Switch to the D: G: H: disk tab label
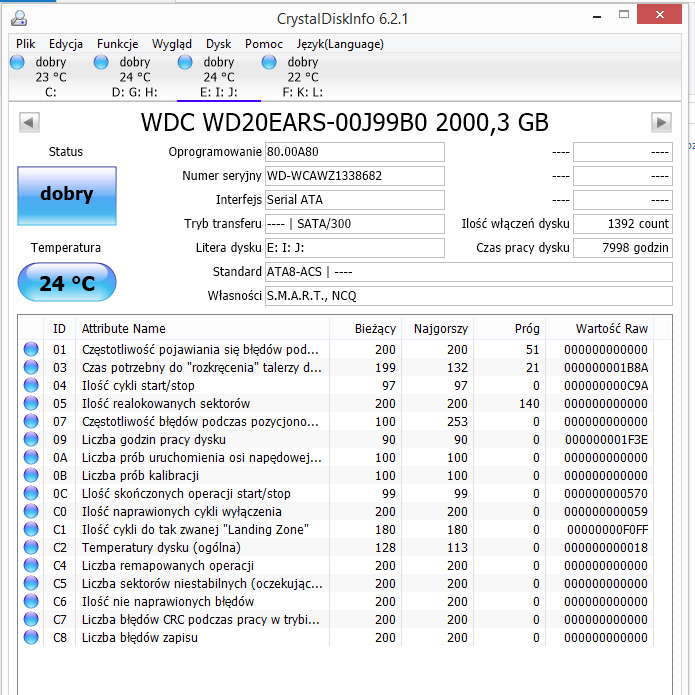 tap(135, 92)
